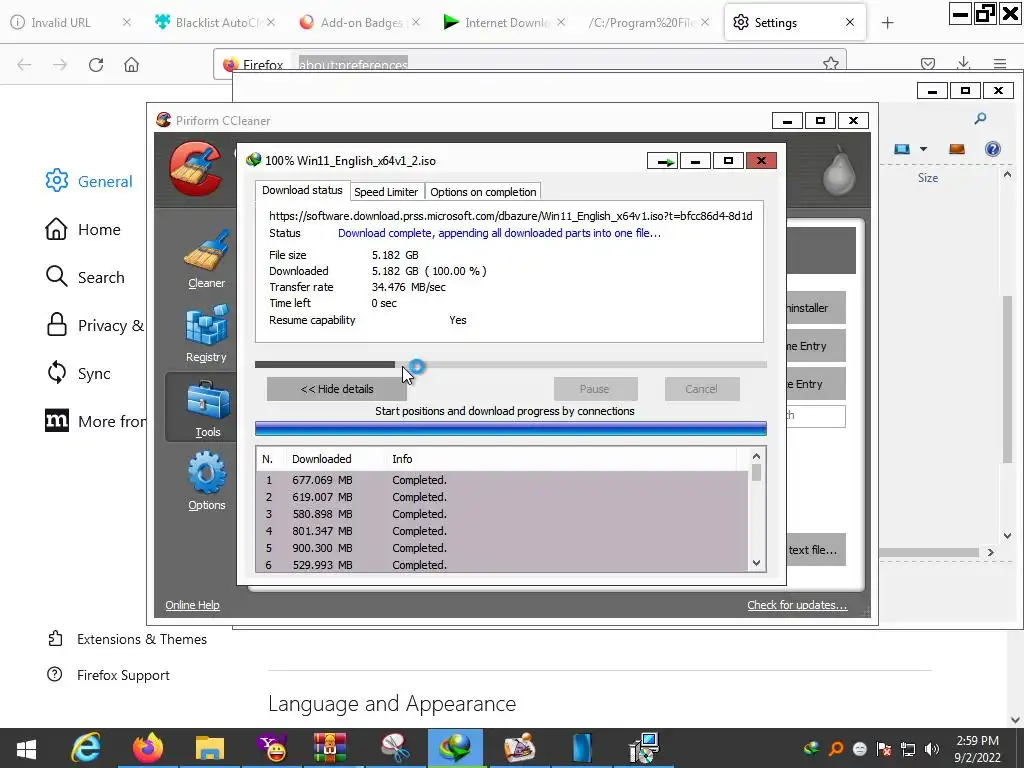Open the Firefox Support link

[x=108, y=675]
